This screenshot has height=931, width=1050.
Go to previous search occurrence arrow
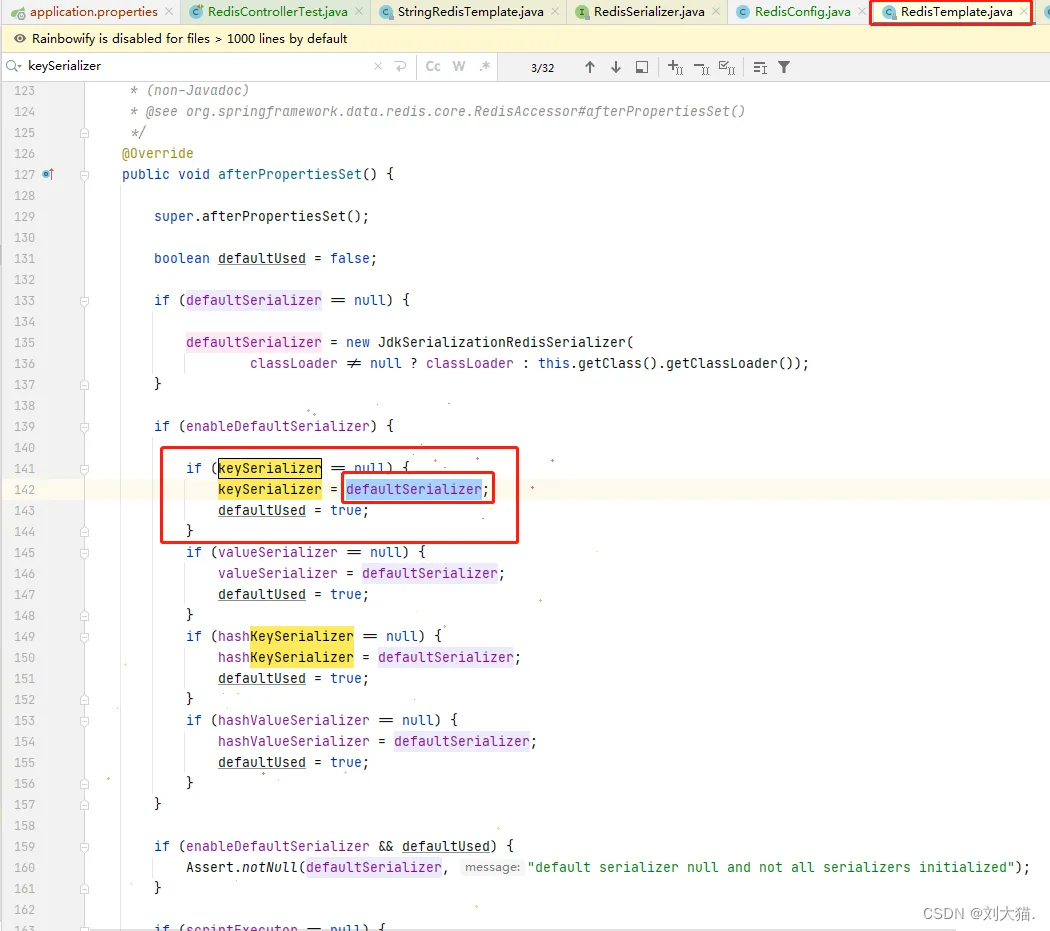(589, 67)
